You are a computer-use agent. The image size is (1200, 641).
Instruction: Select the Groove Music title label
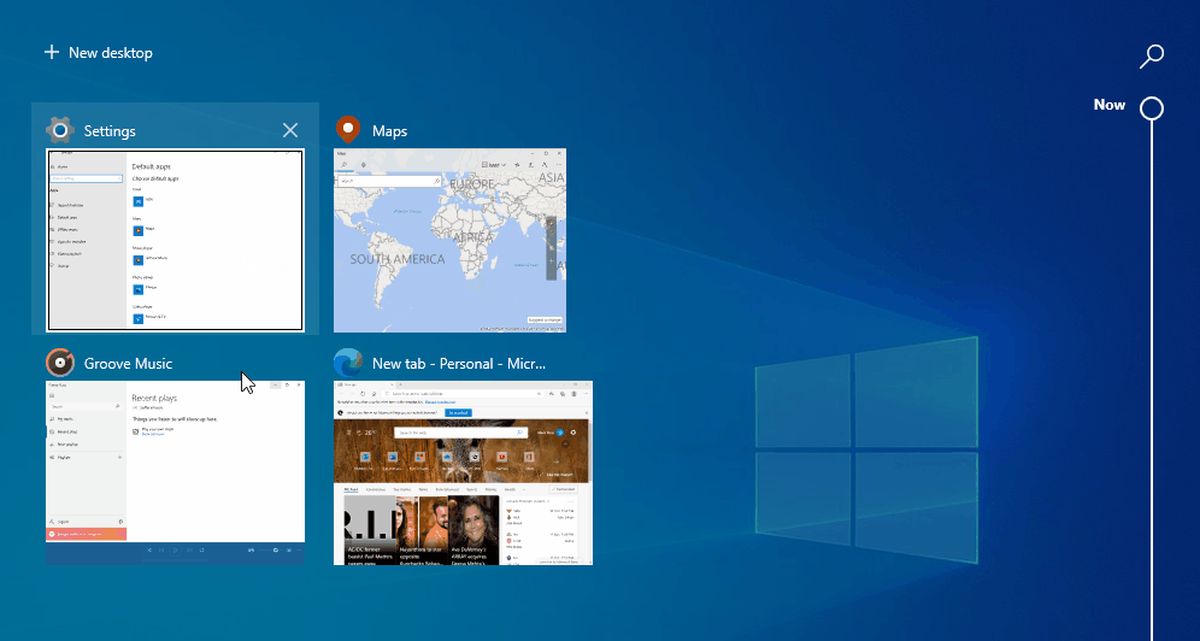[128, 364]
